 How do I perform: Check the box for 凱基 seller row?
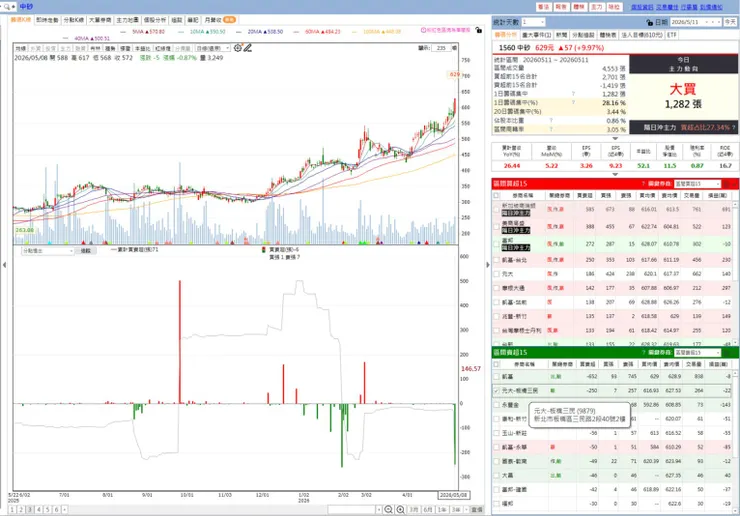(496, 377)
